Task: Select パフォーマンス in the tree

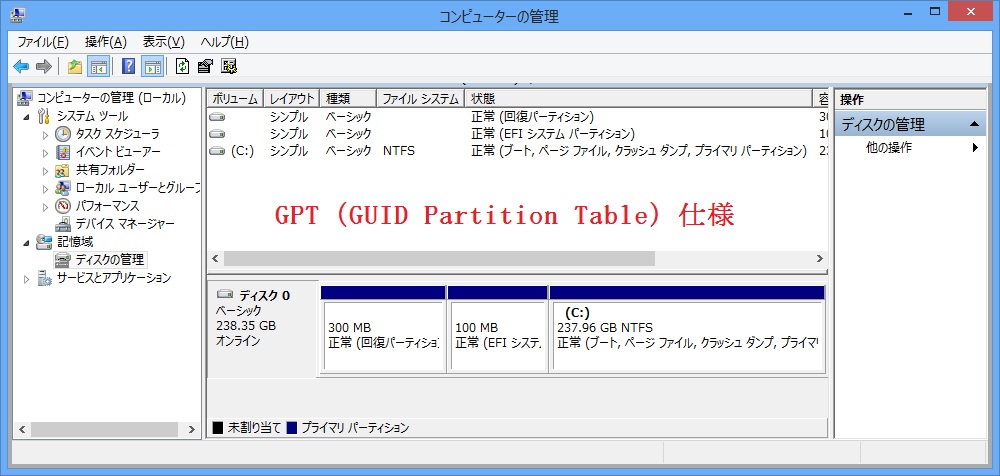Action: pyautogui.click(x=107, y=206)
